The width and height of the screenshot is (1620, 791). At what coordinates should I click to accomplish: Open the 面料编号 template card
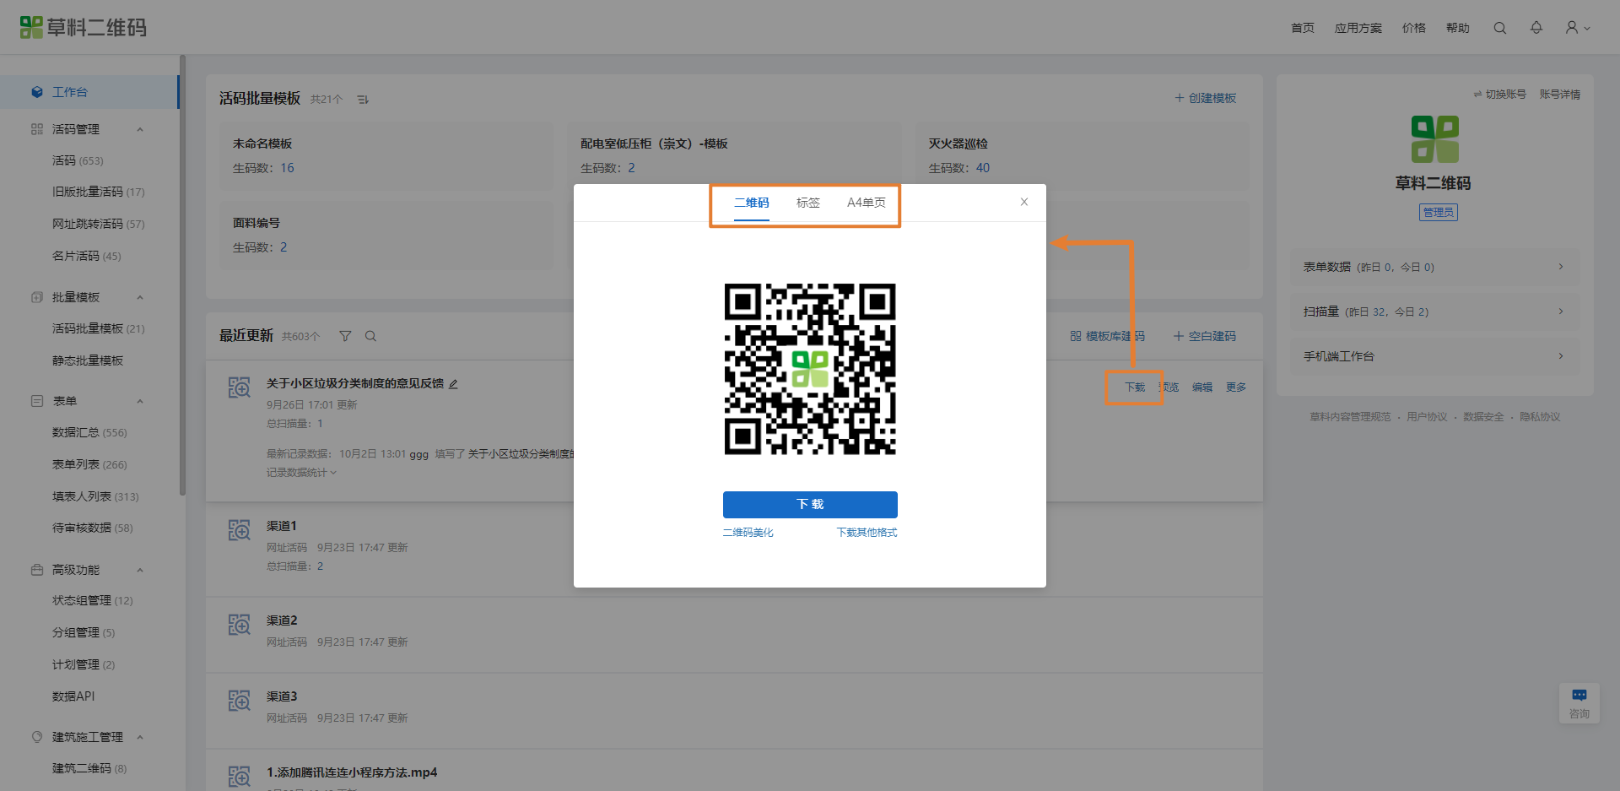coord(386,235)
